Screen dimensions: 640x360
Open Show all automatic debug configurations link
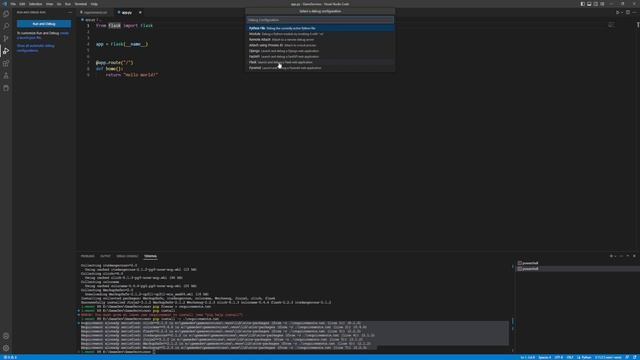(x=36, y=48)
